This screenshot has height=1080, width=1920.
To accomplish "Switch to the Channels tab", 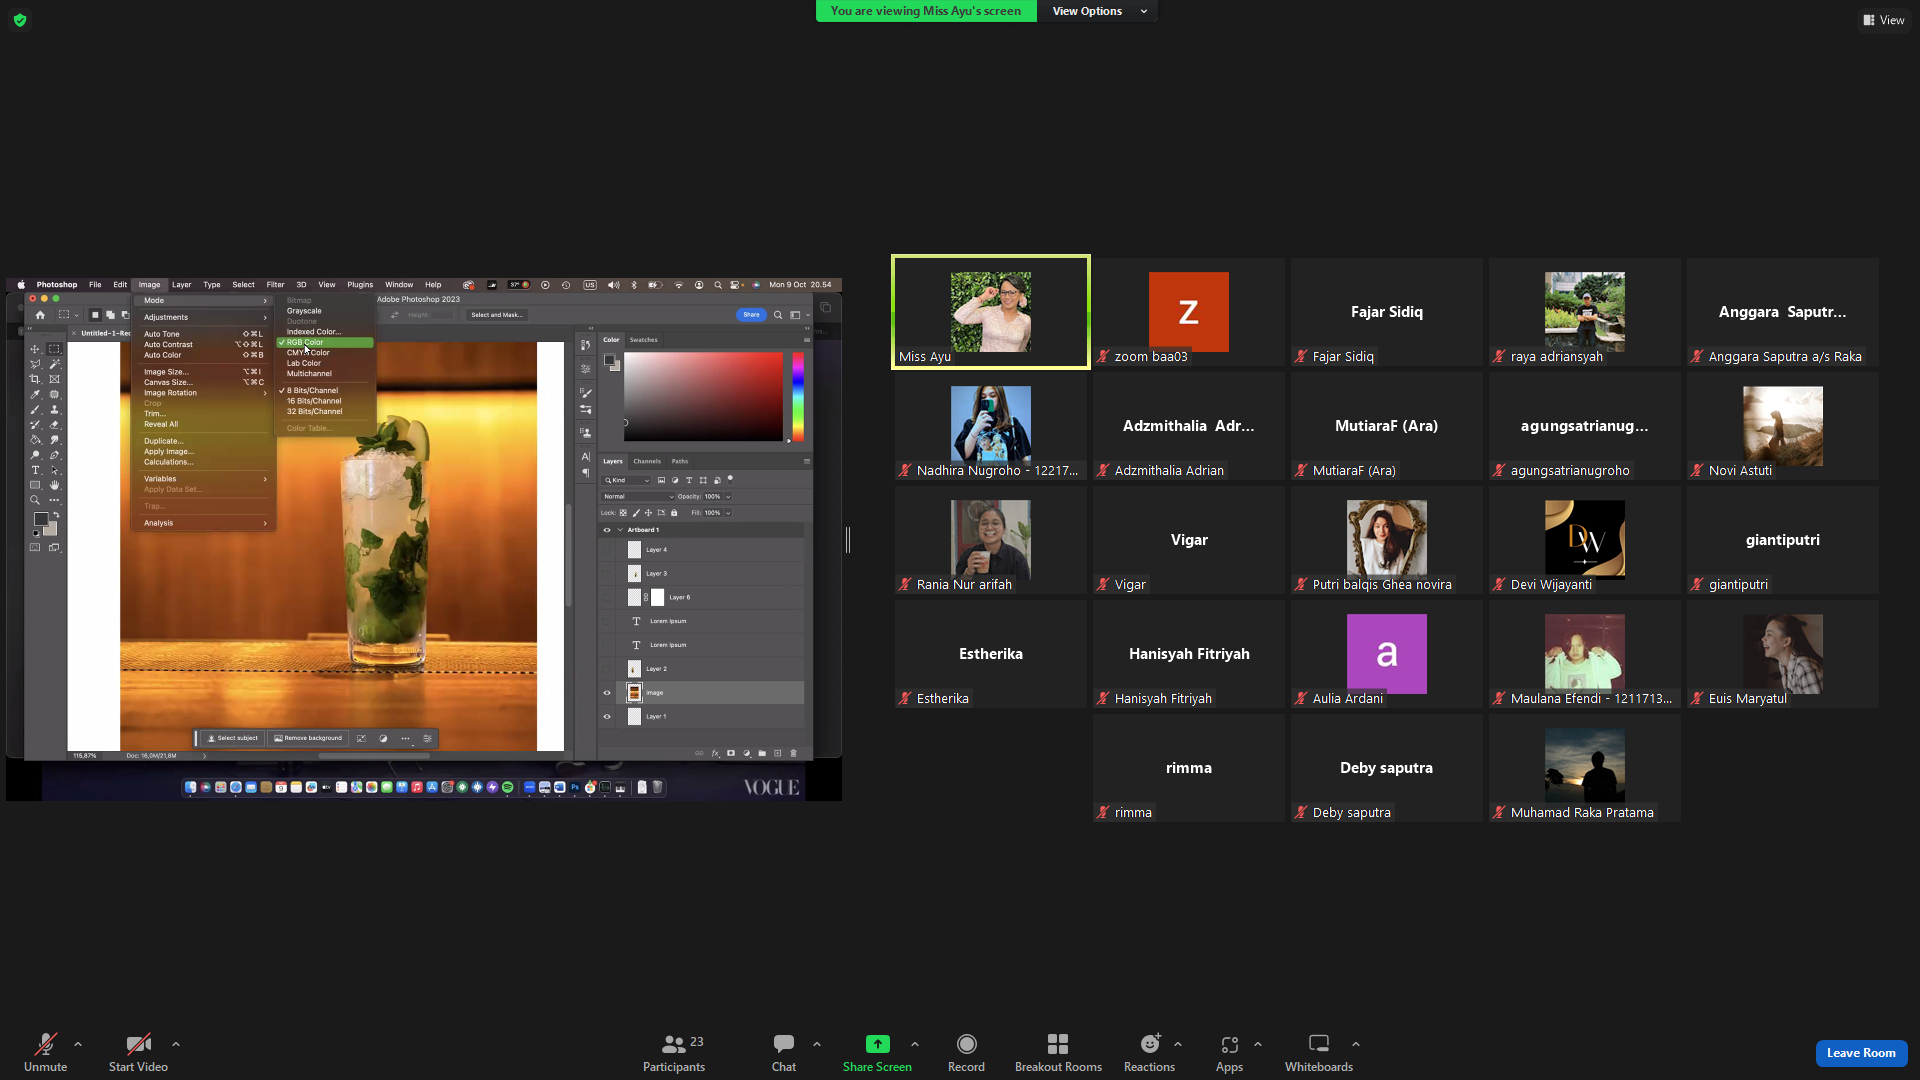I will click(x=647, y=461).
